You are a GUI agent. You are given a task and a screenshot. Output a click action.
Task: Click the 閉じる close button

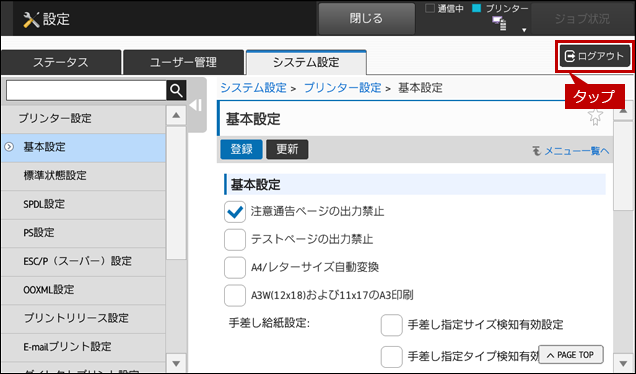point(366,19)
